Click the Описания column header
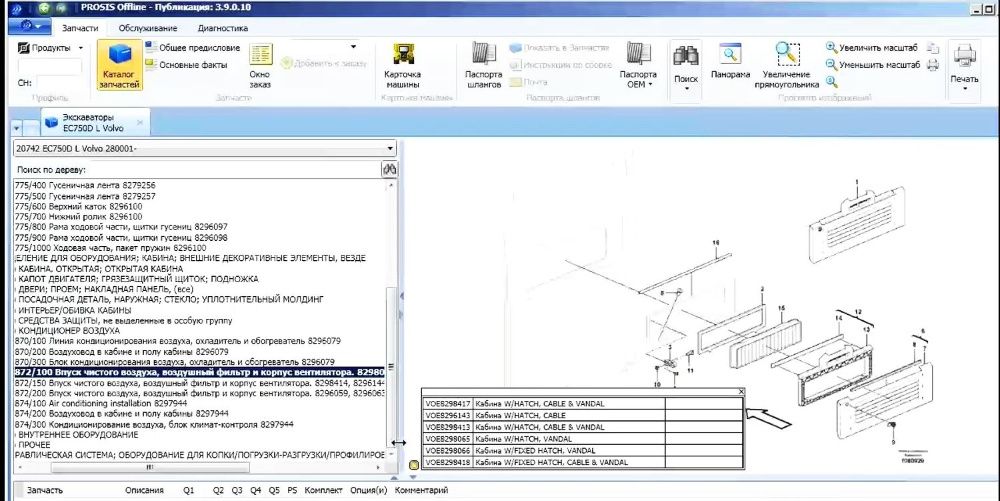Image resolution: width=1000 pixels, height=501 pixels. coord(144,490)
